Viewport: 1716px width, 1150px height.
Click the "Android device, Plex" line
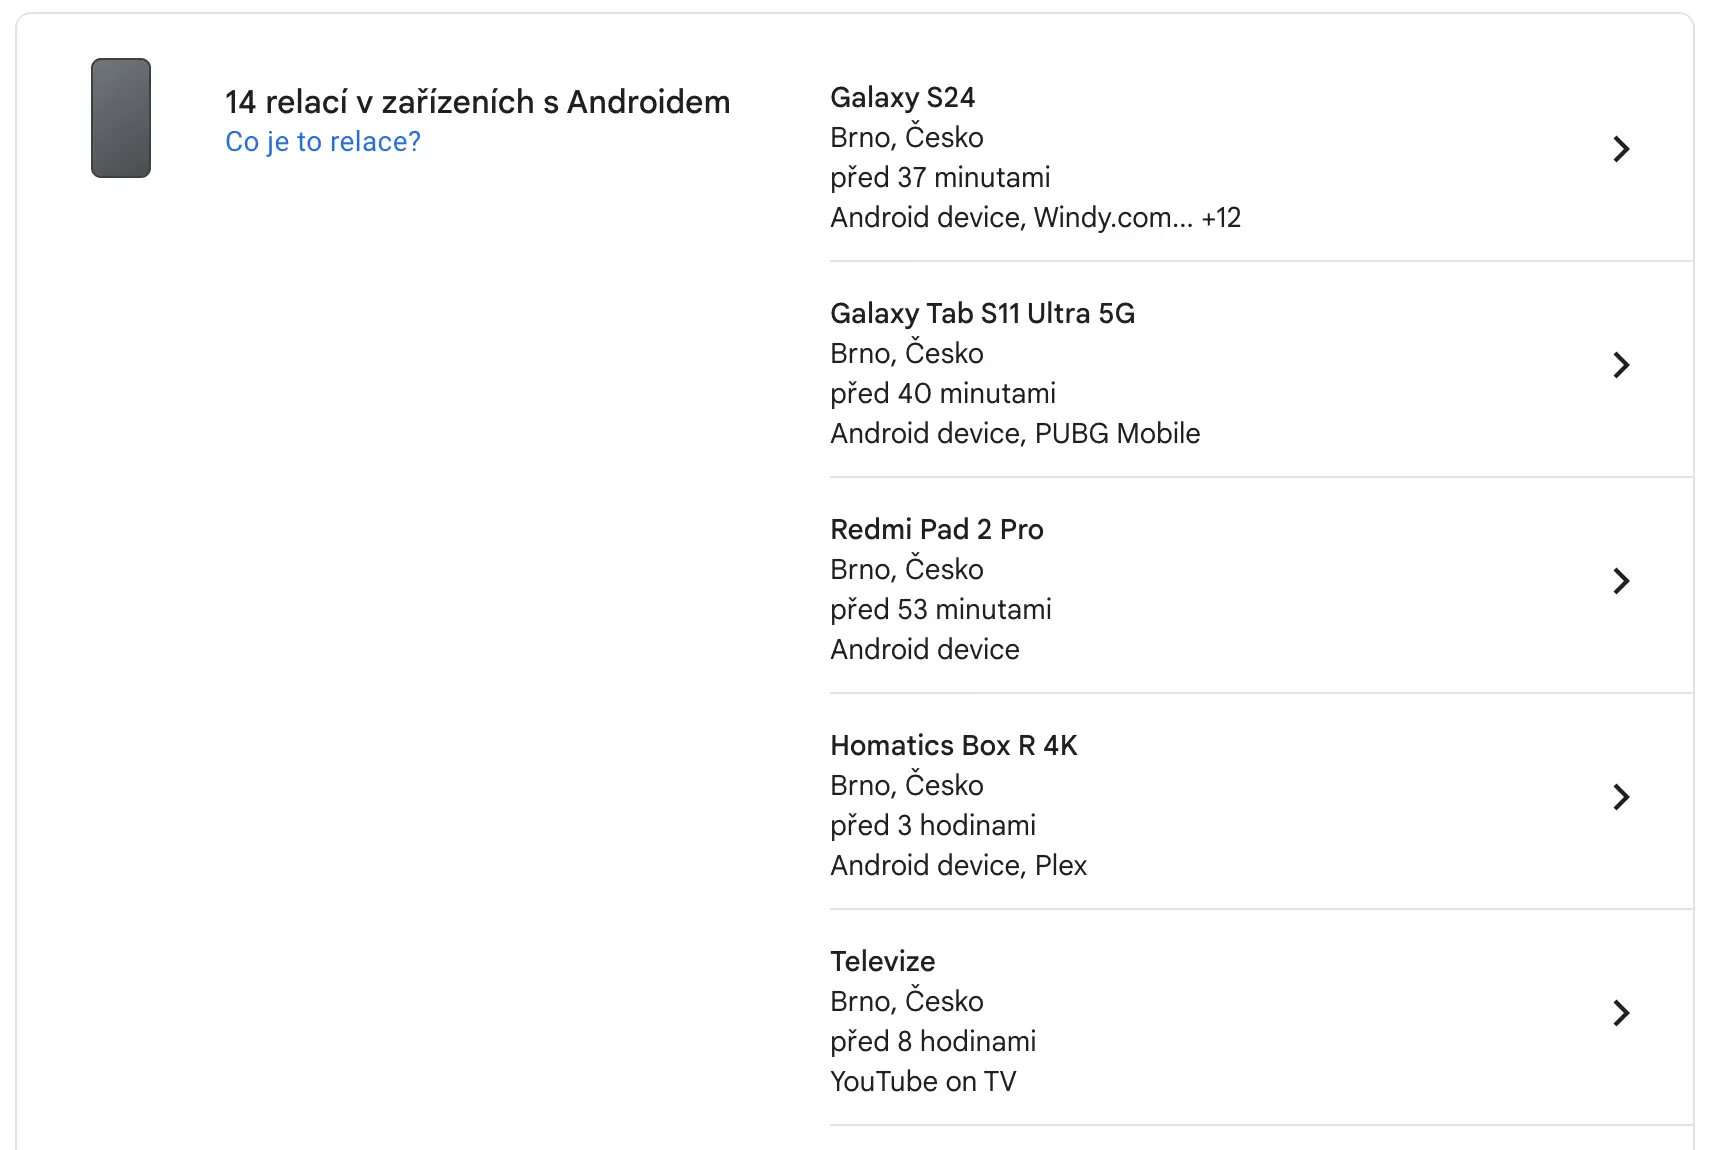click(958, 866)
